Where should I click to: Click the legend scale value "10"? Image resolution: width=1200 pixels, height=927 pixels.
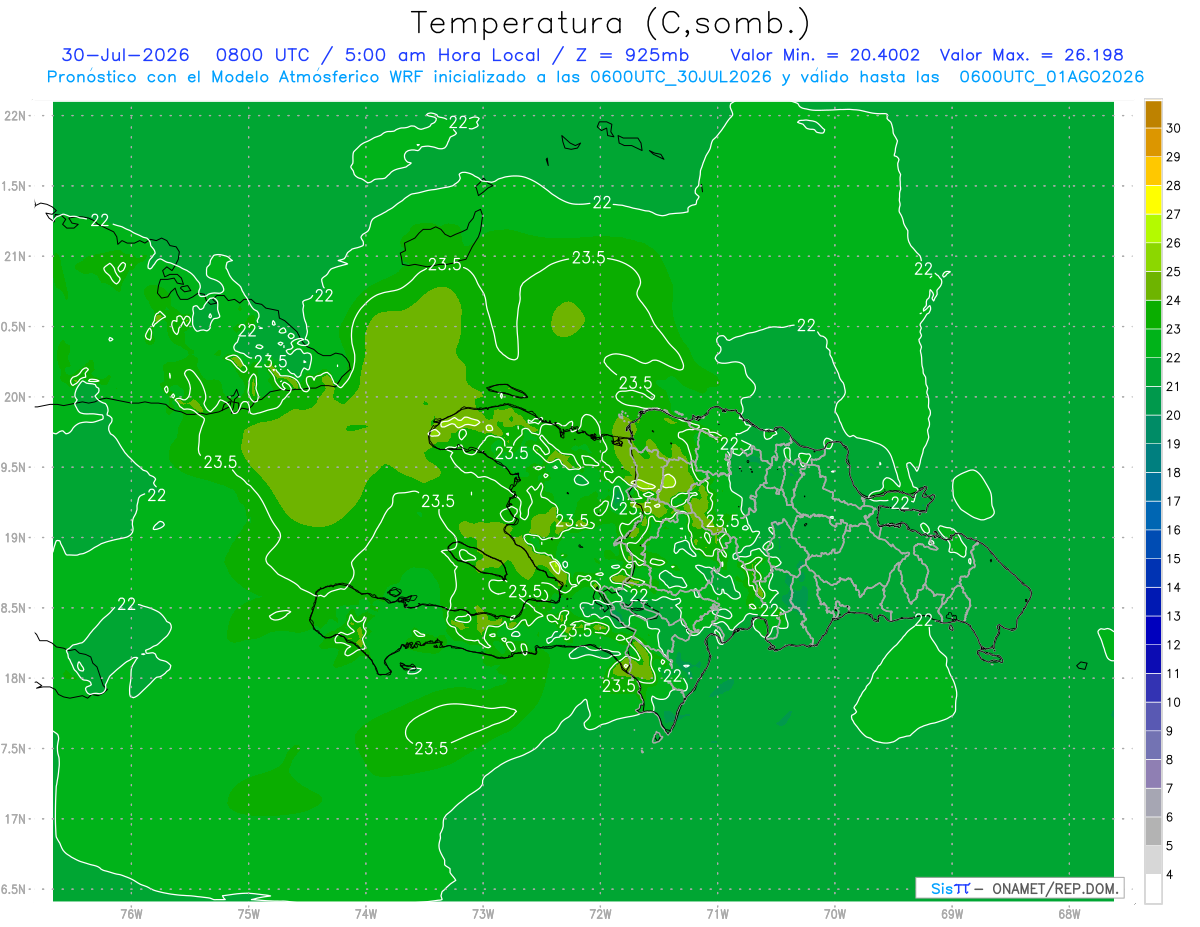(x=1174, y=703)
